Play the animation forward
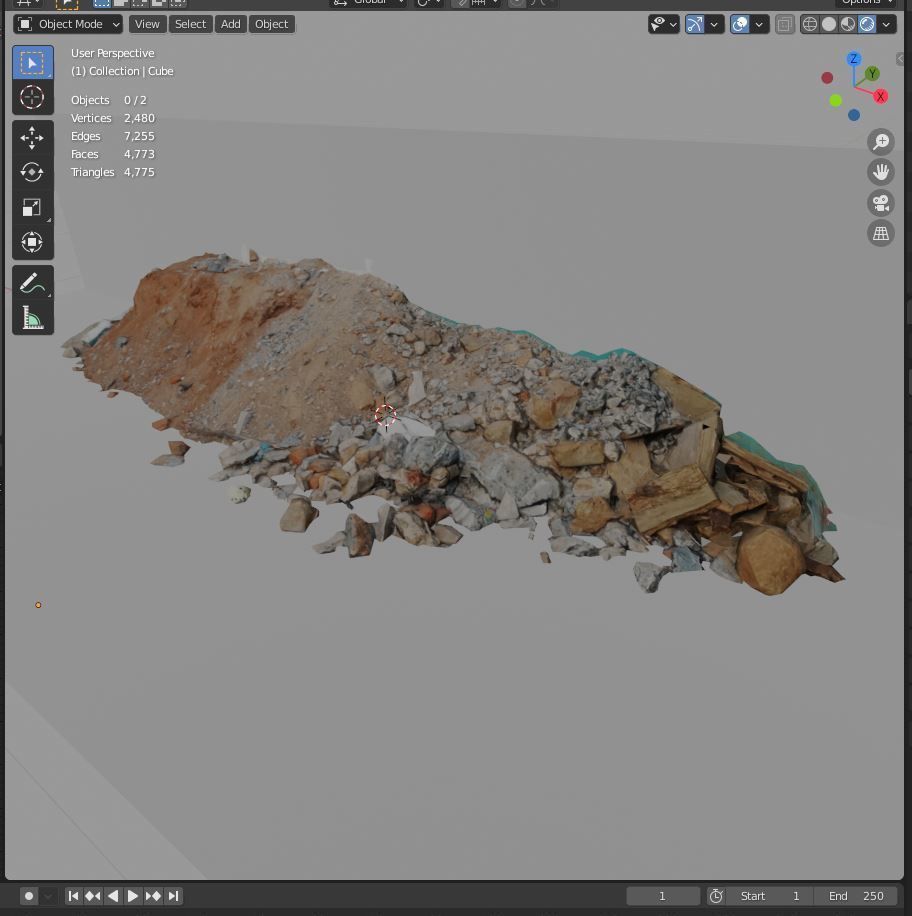The height and width of the screenshot is (916, 912). pos(133,896)
